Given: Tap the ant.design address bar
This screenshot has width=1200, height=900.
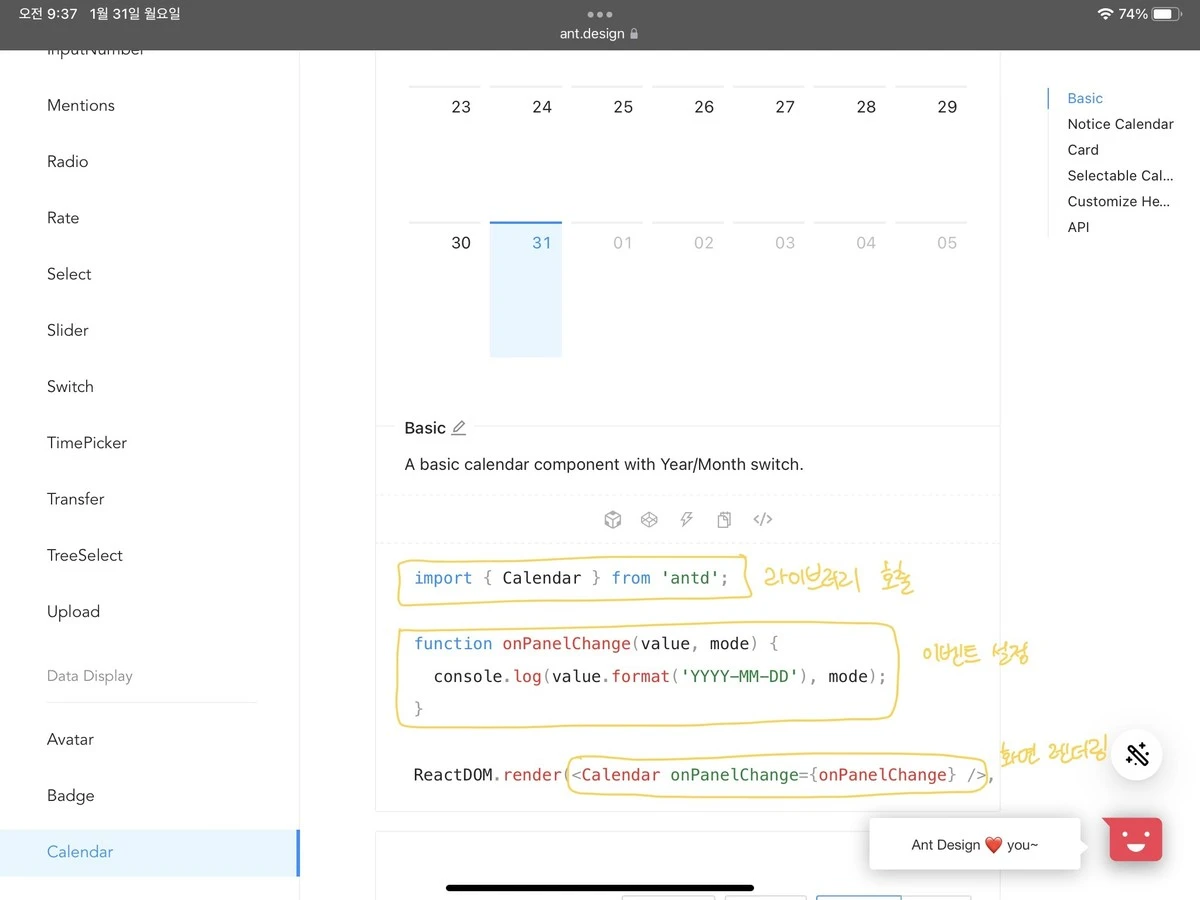Looking at the screenshot, I should (599, 34).
